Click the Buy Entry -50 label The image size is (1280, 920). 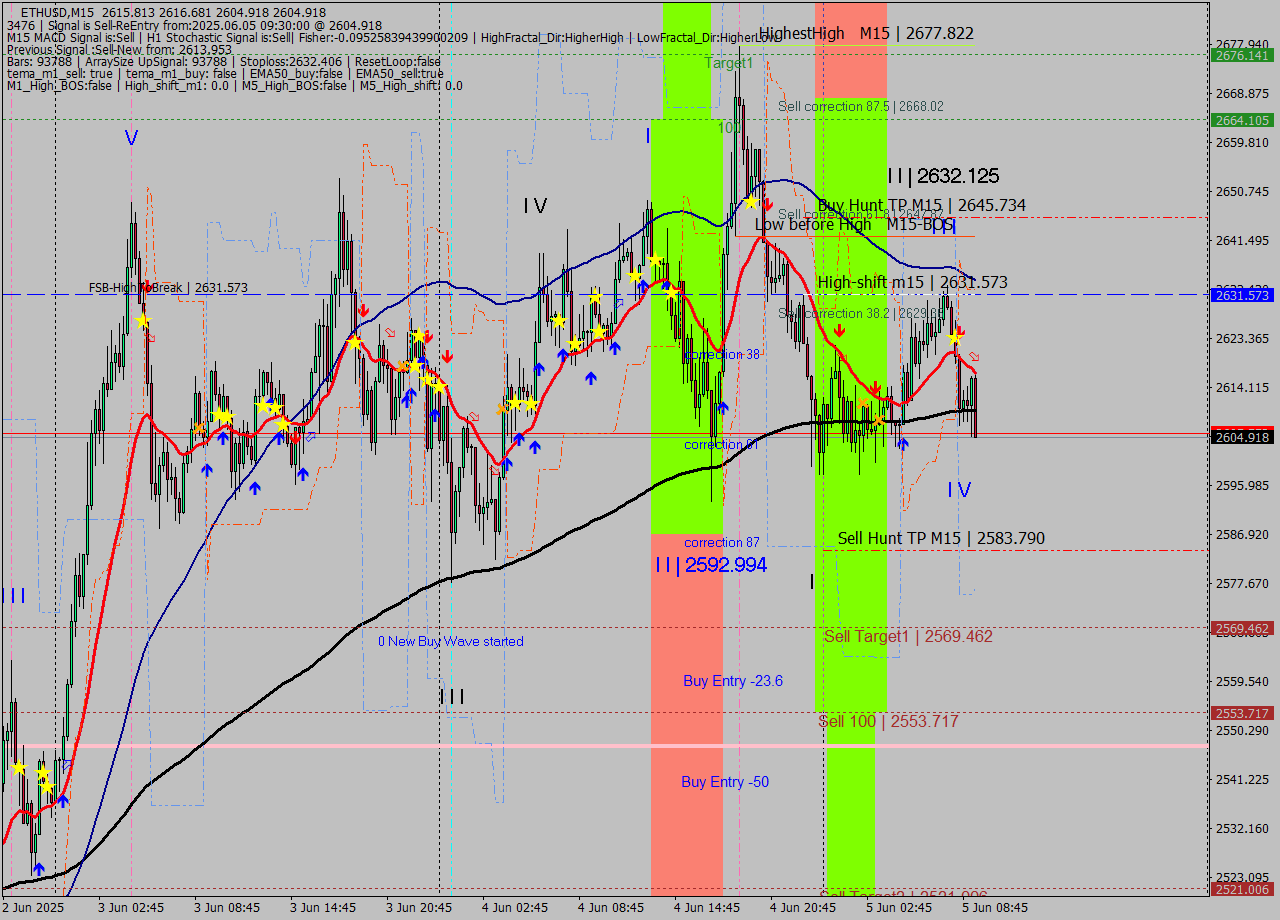[725, 782]
